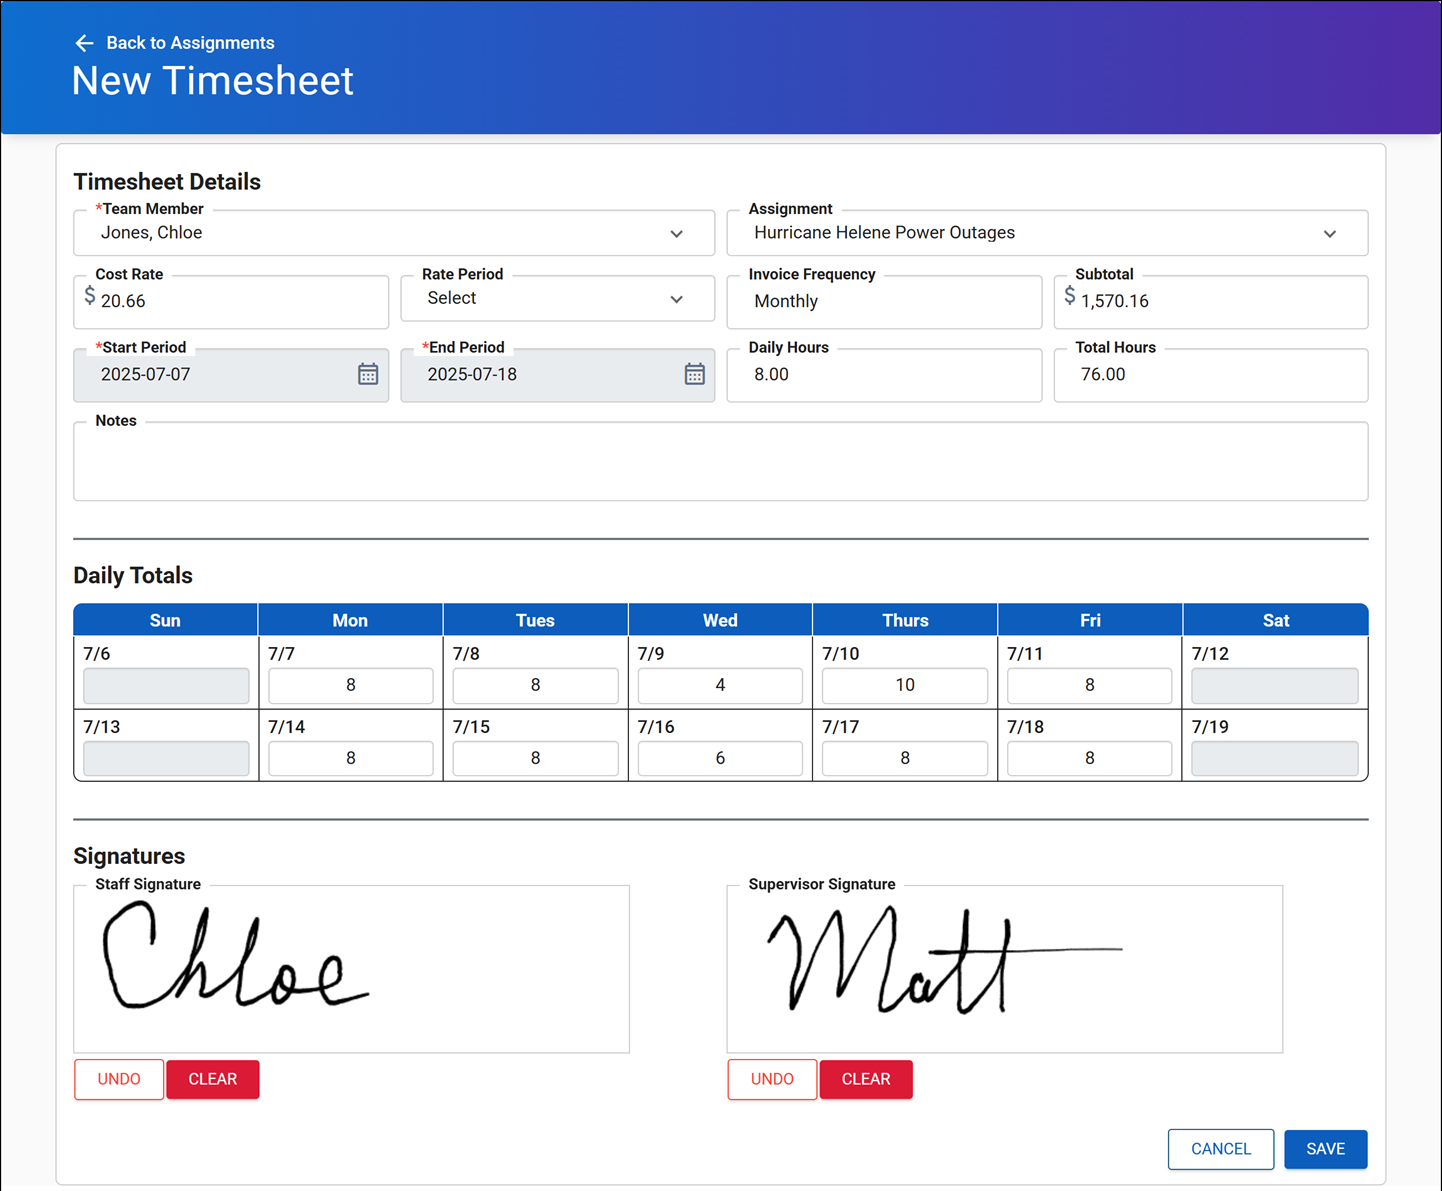Open the Start Period calendar picker
The height and width of the screenshot is (1191, 1442).
369,374
